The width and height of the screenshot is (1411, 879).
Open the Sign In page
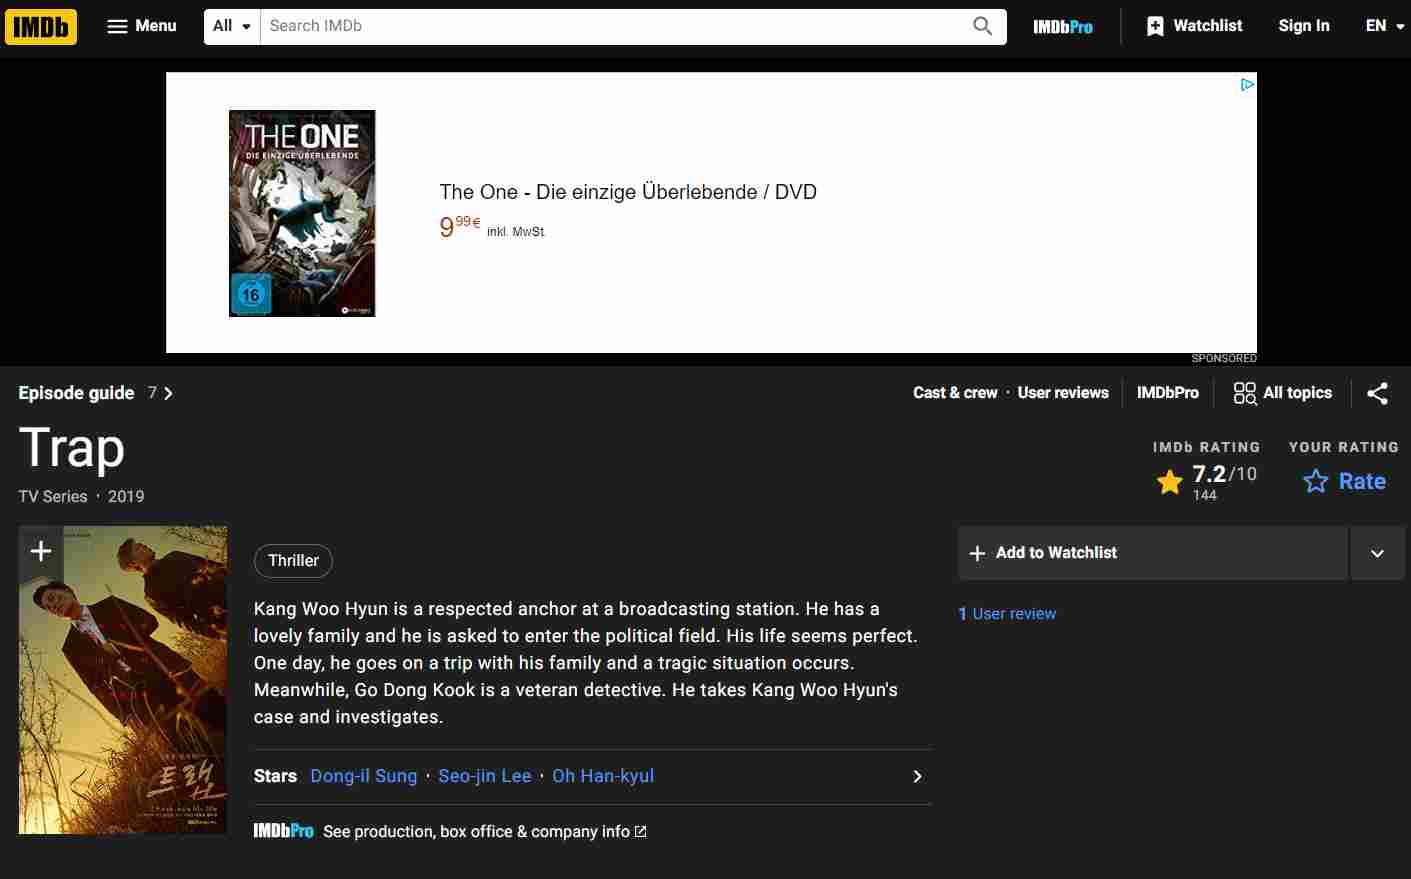pyautogui.click(x=1304, y=26)
